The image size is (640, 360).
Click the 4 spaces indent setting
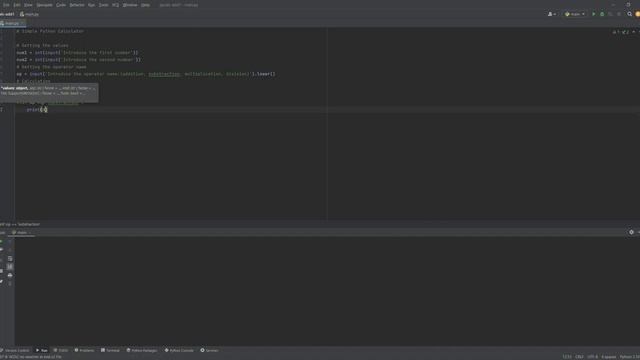(609, 357)
